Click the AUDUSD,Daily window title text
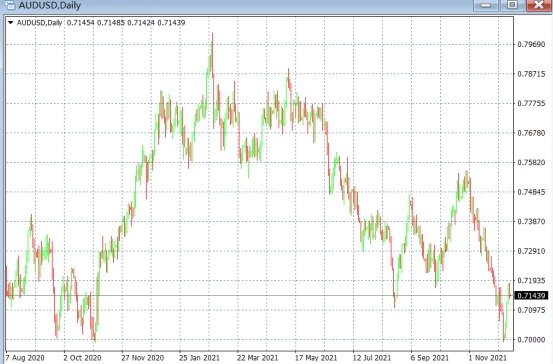 50,5
